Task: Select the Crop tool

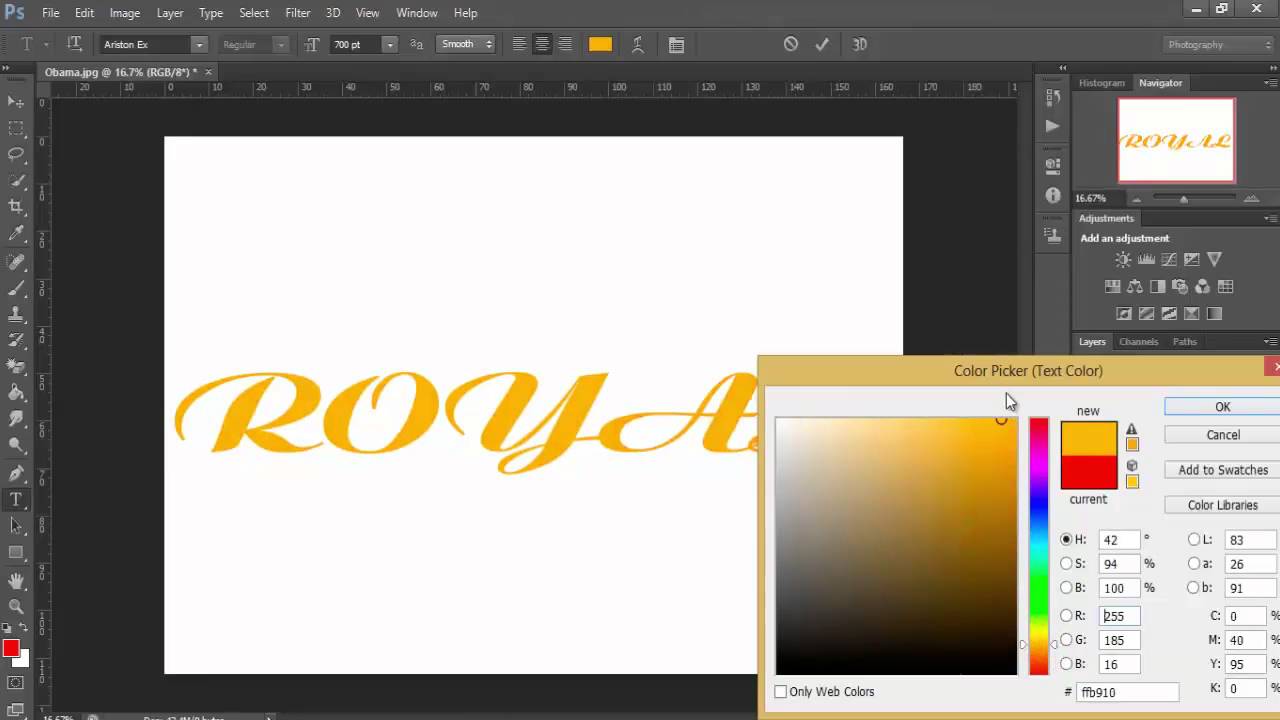Action: coord(16,206)
